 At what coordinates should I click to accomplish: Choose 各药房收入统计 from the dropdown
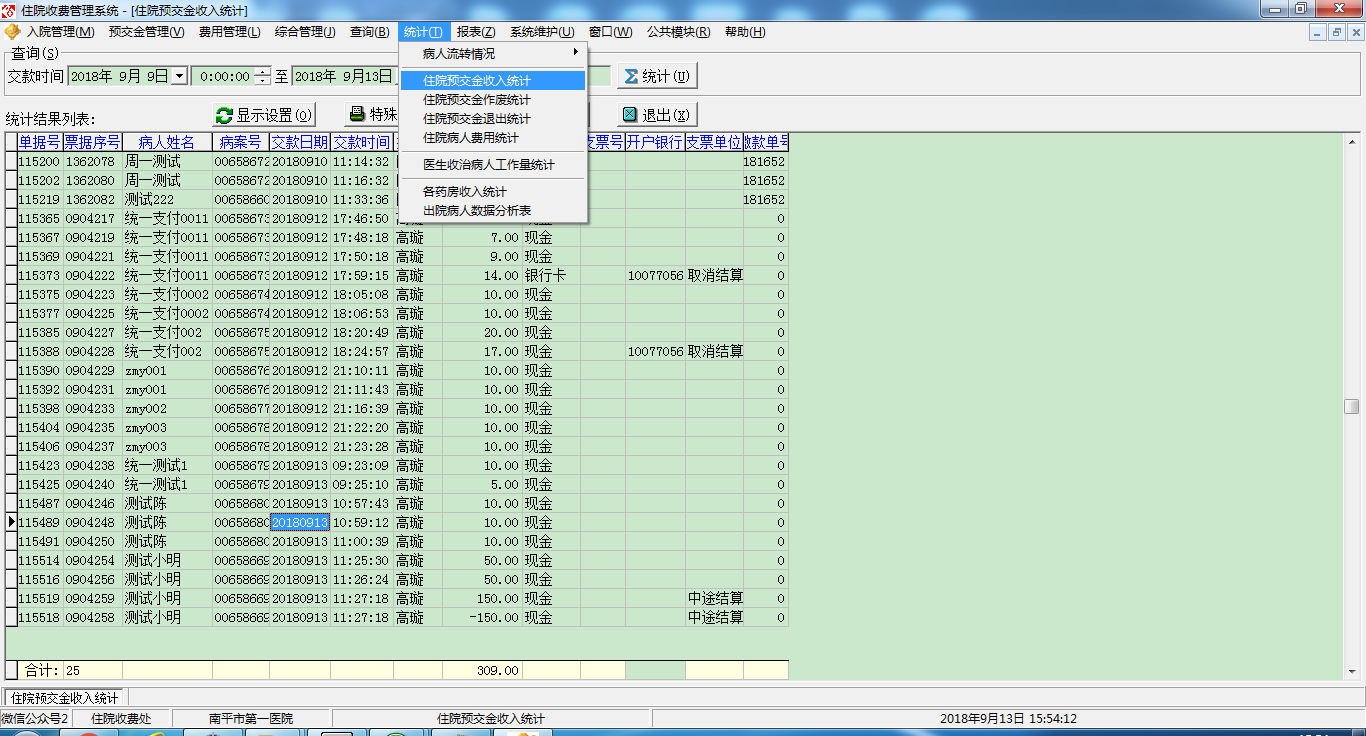pos(493,192)
